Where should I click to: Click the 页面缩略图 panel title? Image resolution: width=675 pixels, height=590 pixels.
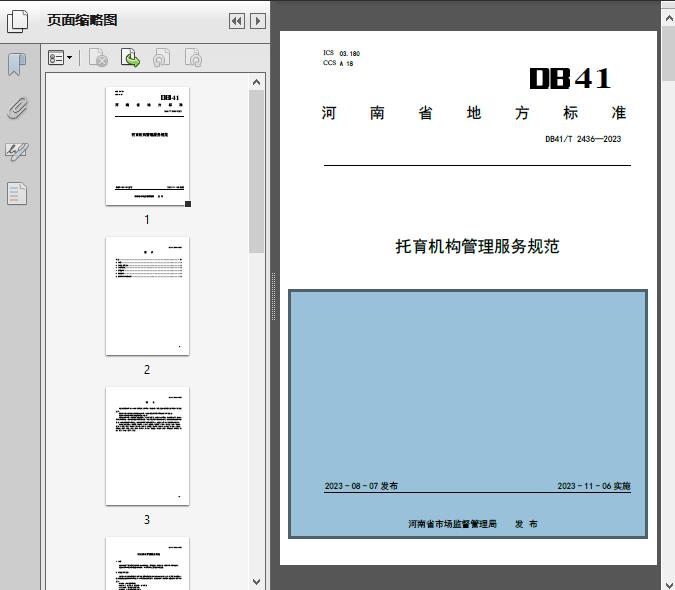82,20
